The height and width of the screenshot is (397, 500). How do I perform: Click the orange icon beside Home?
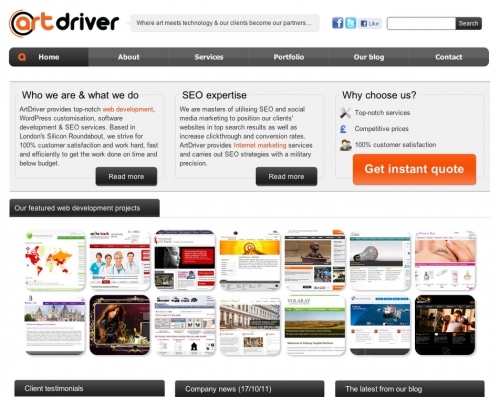[x=22, y=57]
